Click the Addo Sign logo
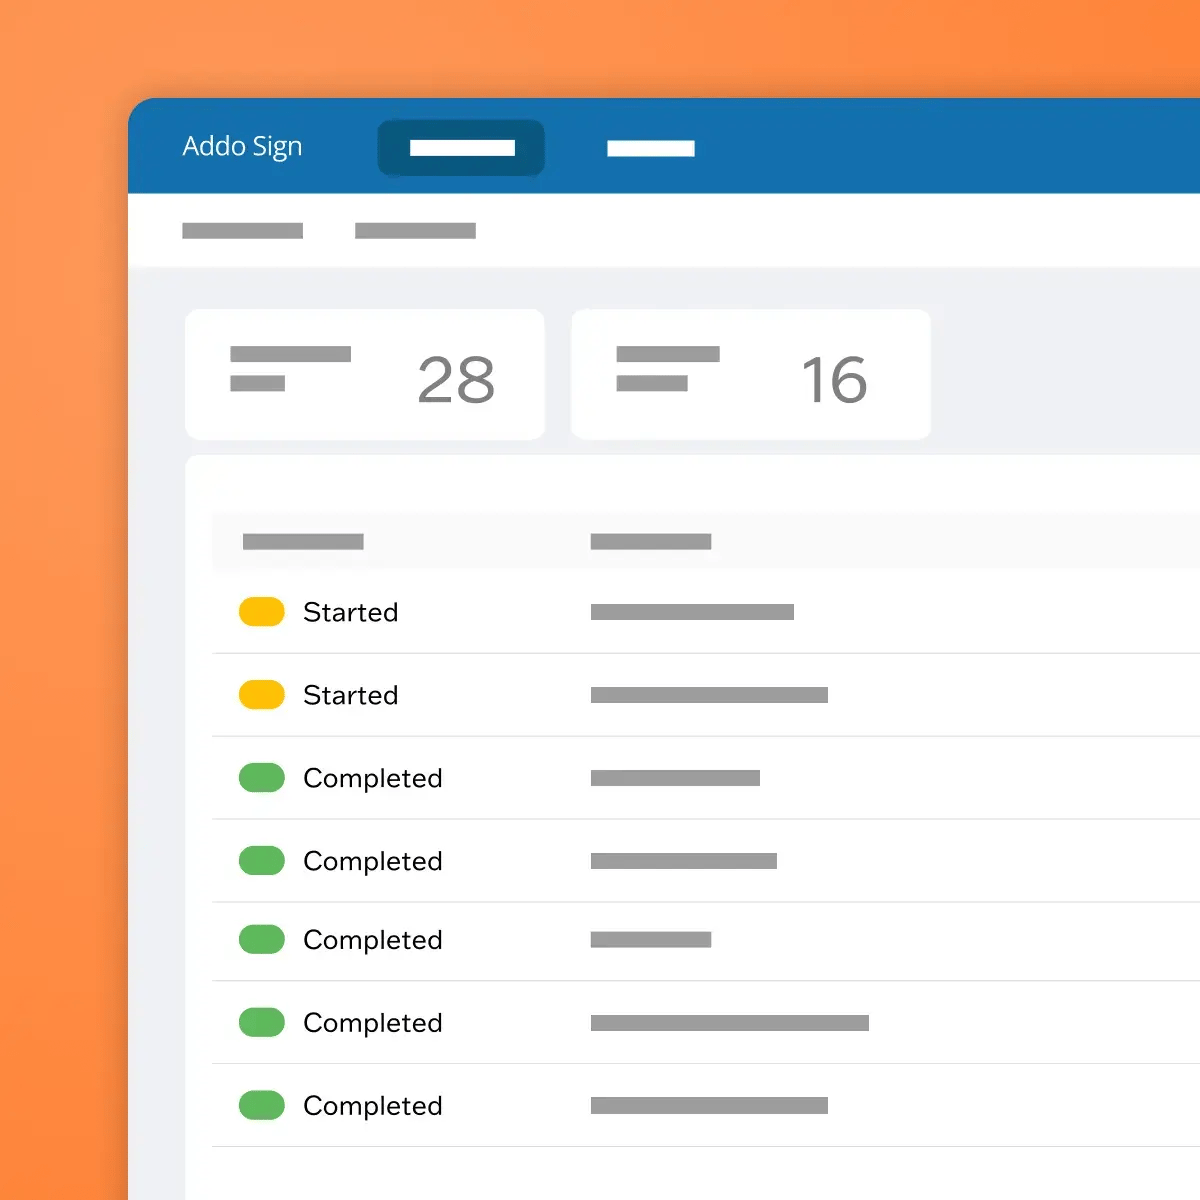Screen dimensions: 1200x1200 click(242, 147)
